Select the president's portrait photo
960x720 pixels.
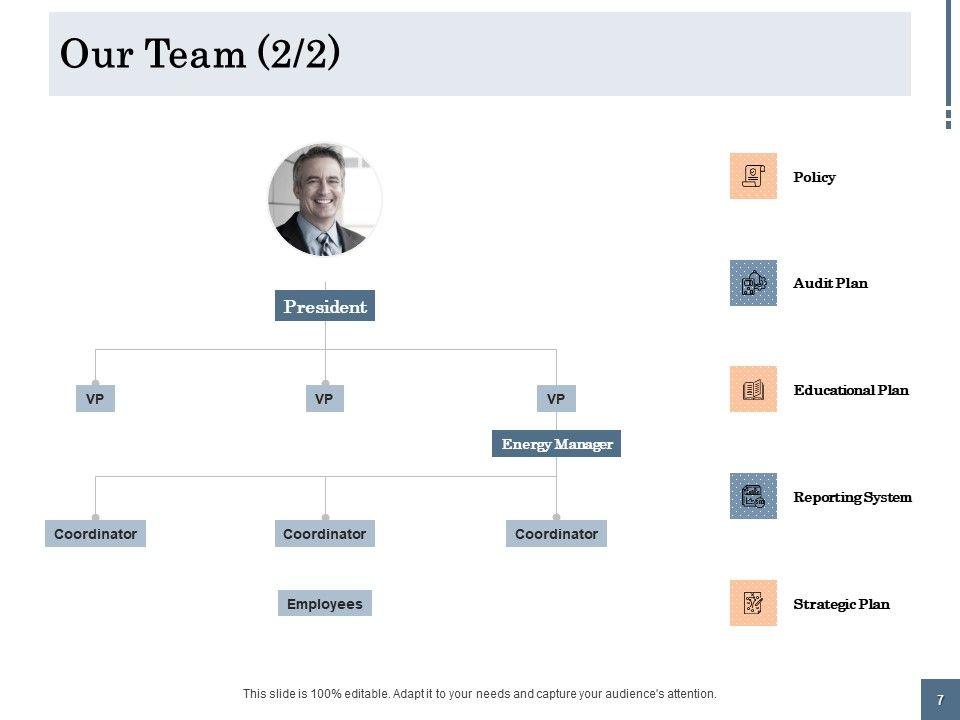click(x=325, y=199)
